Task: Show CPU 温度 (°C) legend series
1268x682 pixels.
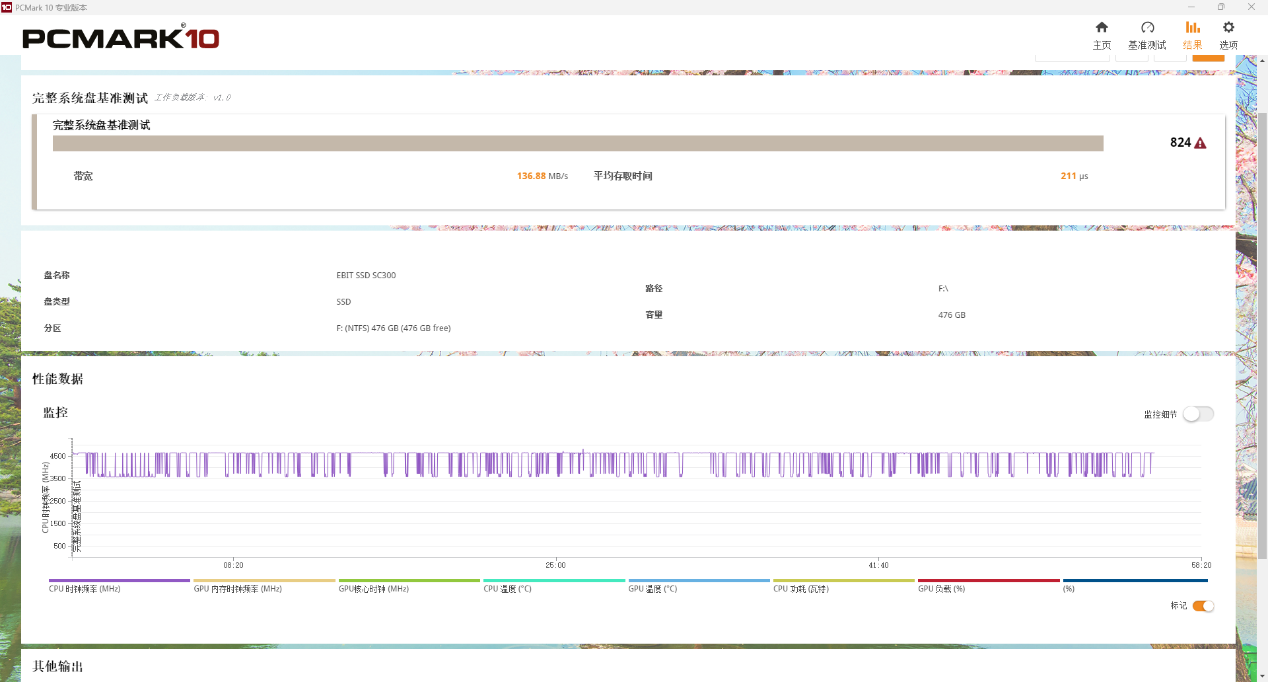Action: tap(507, 589)
